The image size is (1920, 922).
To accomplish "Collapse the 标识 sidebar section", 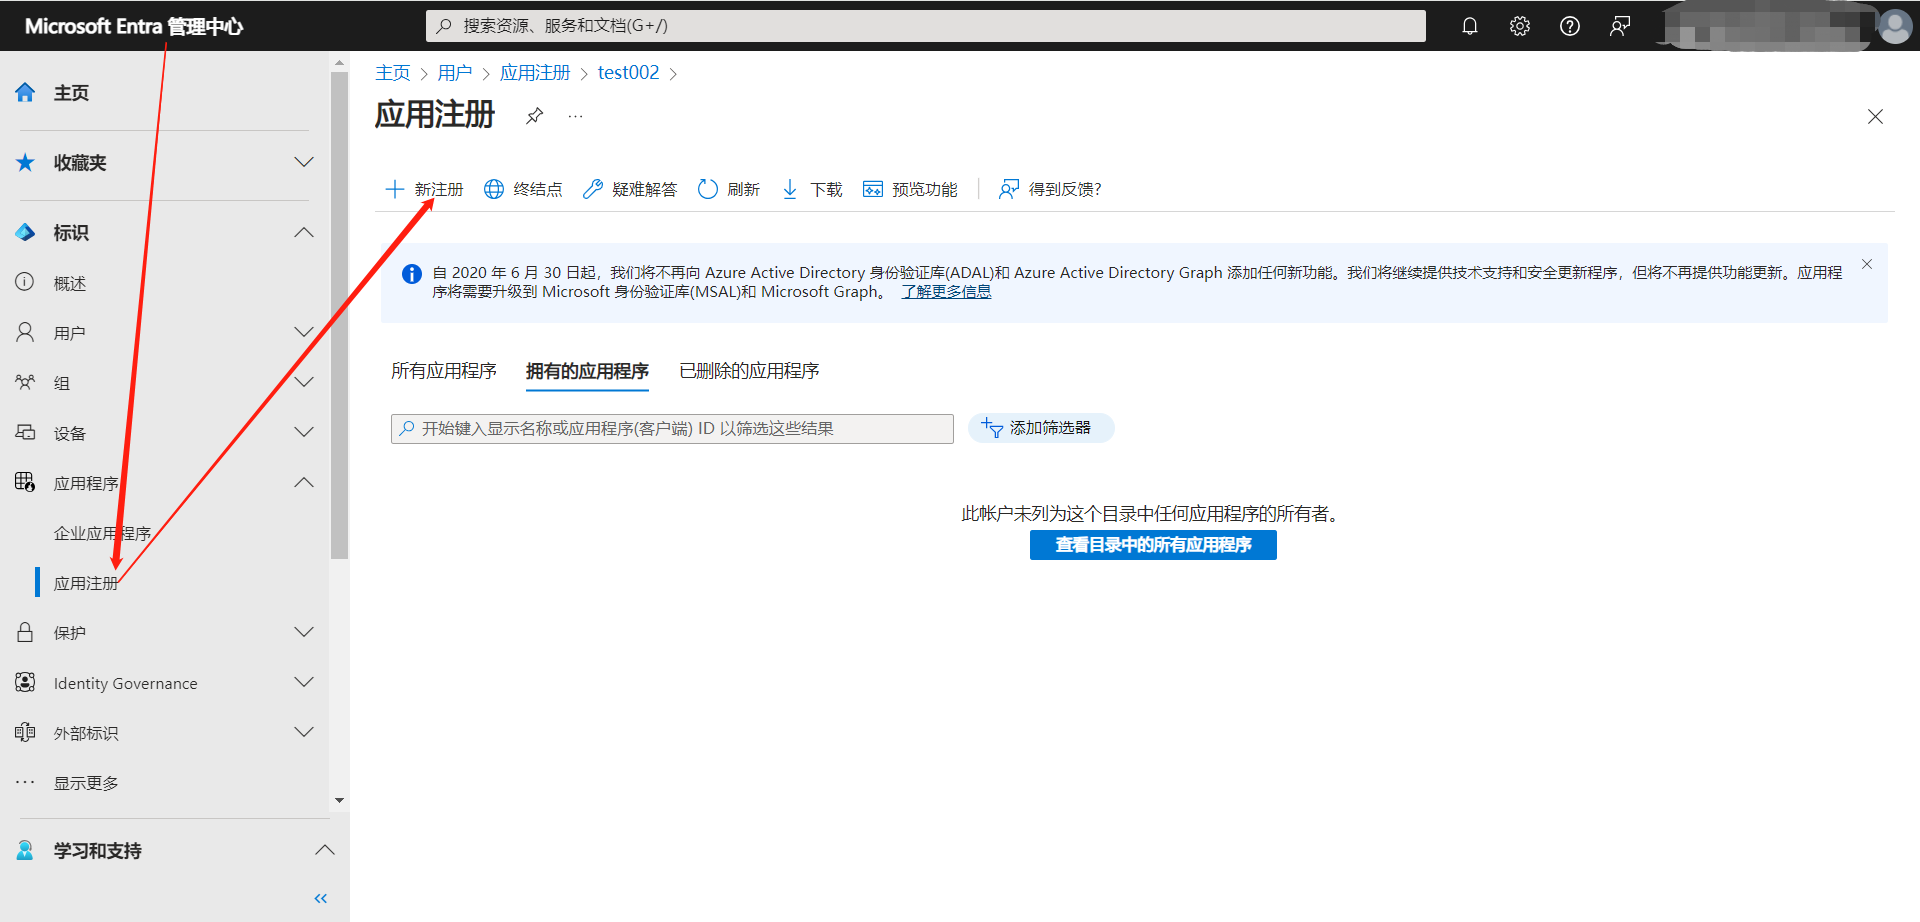I will click(x=303, y=232).
